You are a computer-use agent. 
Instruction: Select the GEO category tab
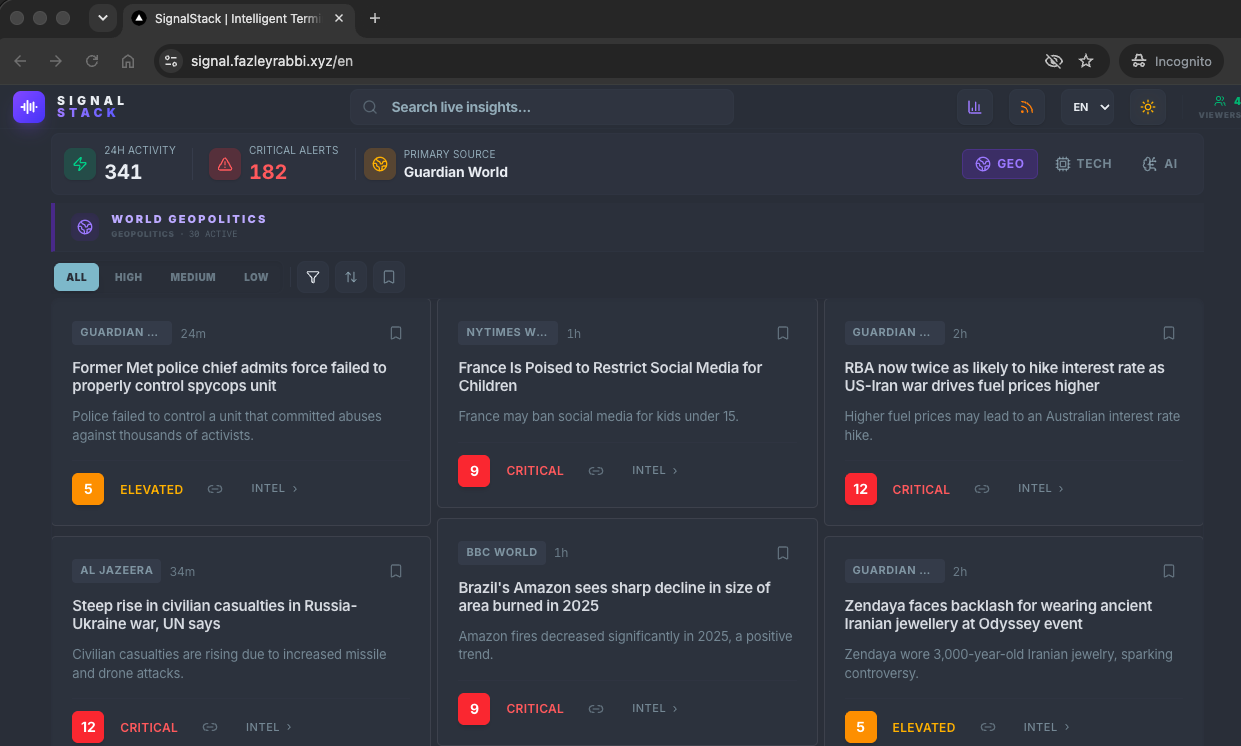[x=1000, y=164]
